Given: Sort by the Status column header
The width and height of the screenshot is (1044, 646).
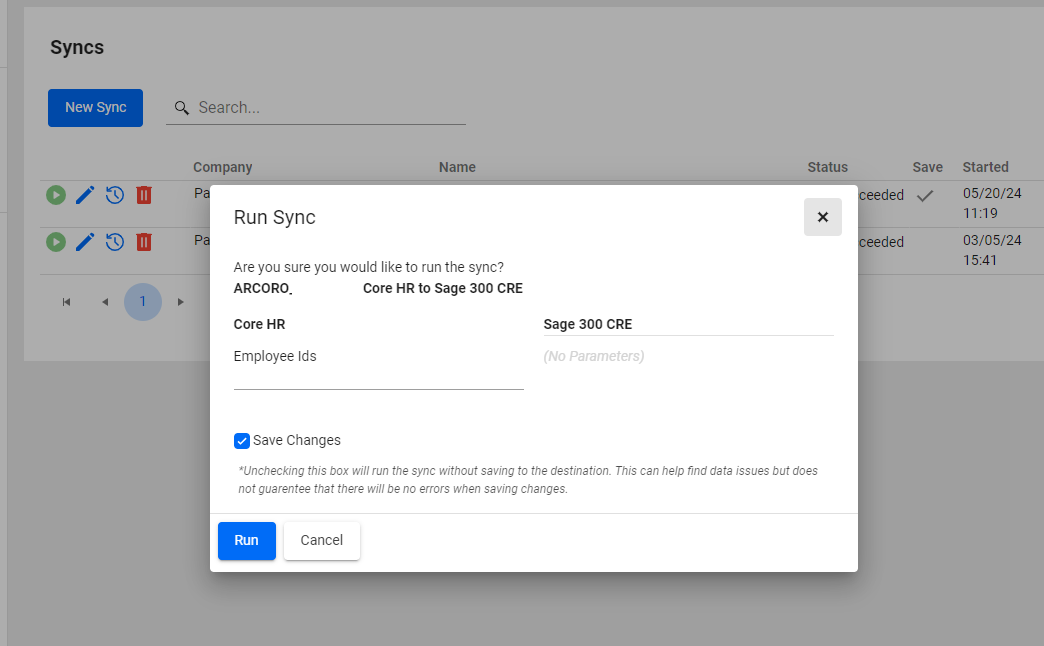Looking at the screenshot, I should pos(828,167).
